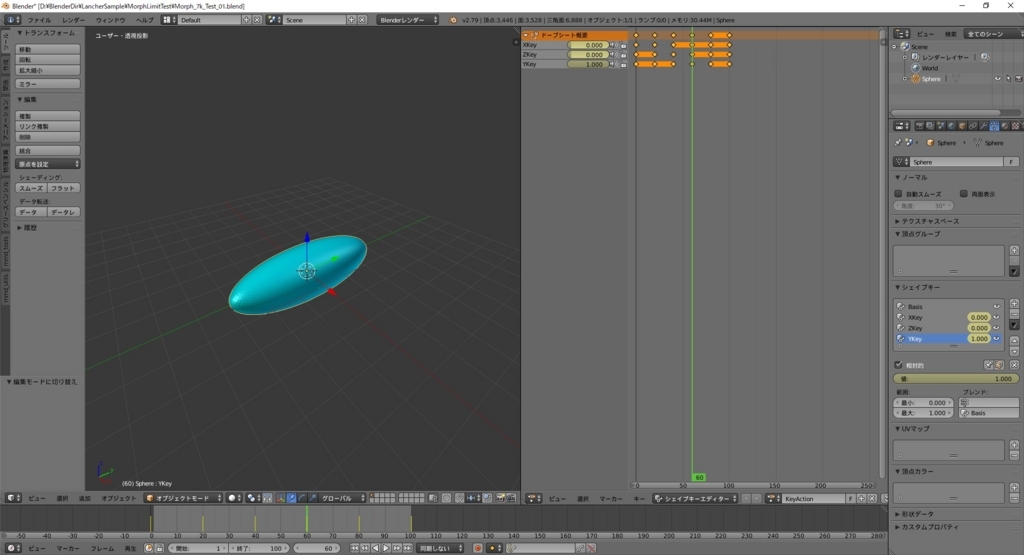Image resolution: width=1024 pixels, height=555 pixels.
Task: Enable the double-sided display checkbox
Action: point(964,194)
